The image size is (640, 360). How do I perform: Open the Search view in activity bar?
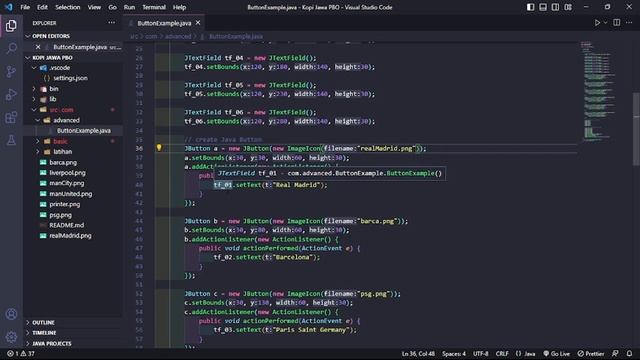click(11, 49)
